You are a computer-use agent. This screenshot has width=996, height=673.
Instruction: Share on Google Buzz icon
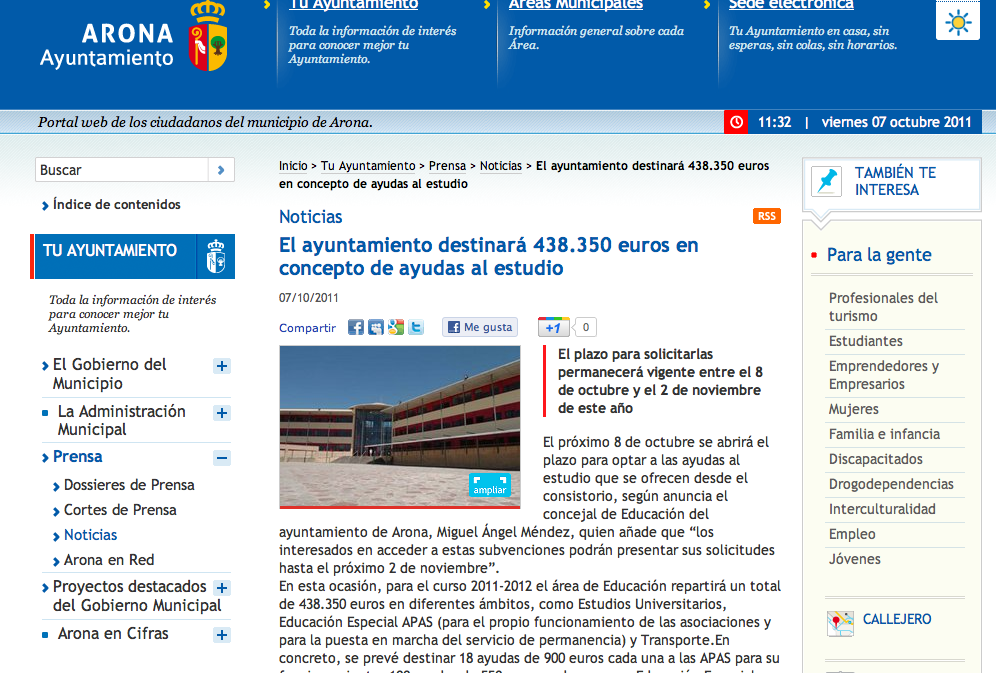point(396,327)
